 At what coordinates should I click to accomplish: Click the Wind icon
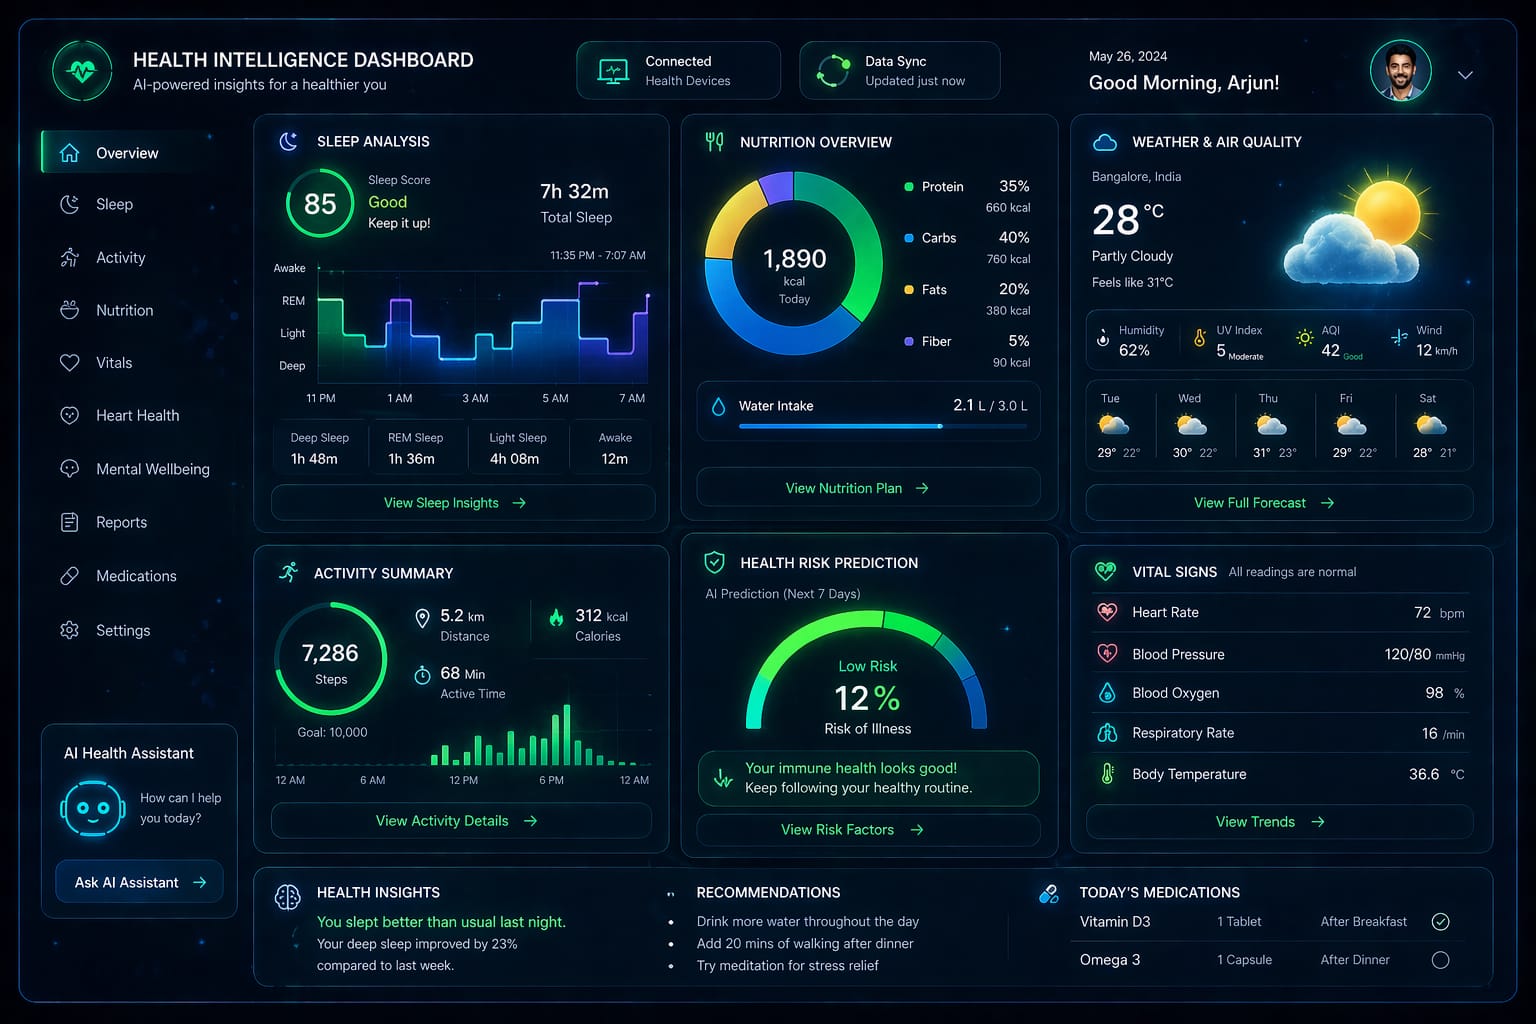point(1399,338)
